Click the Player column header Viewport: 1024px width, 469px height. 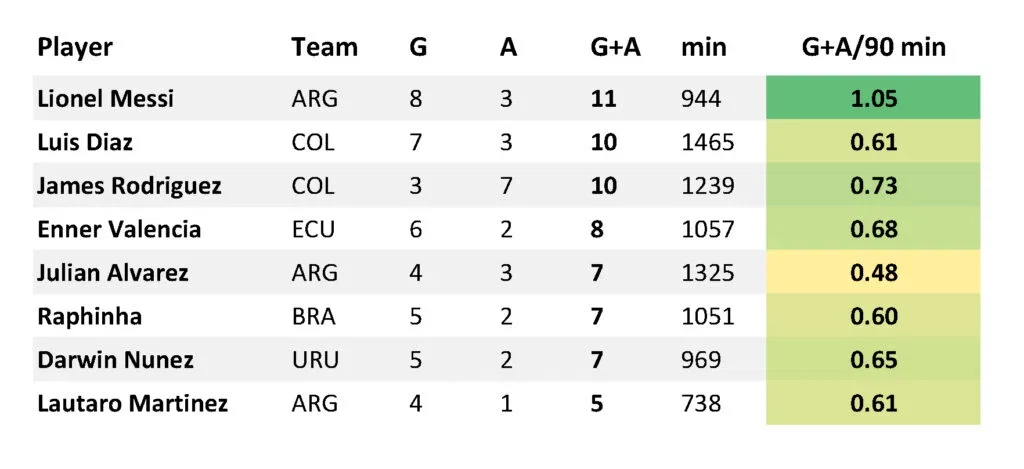tap(75, 48)
